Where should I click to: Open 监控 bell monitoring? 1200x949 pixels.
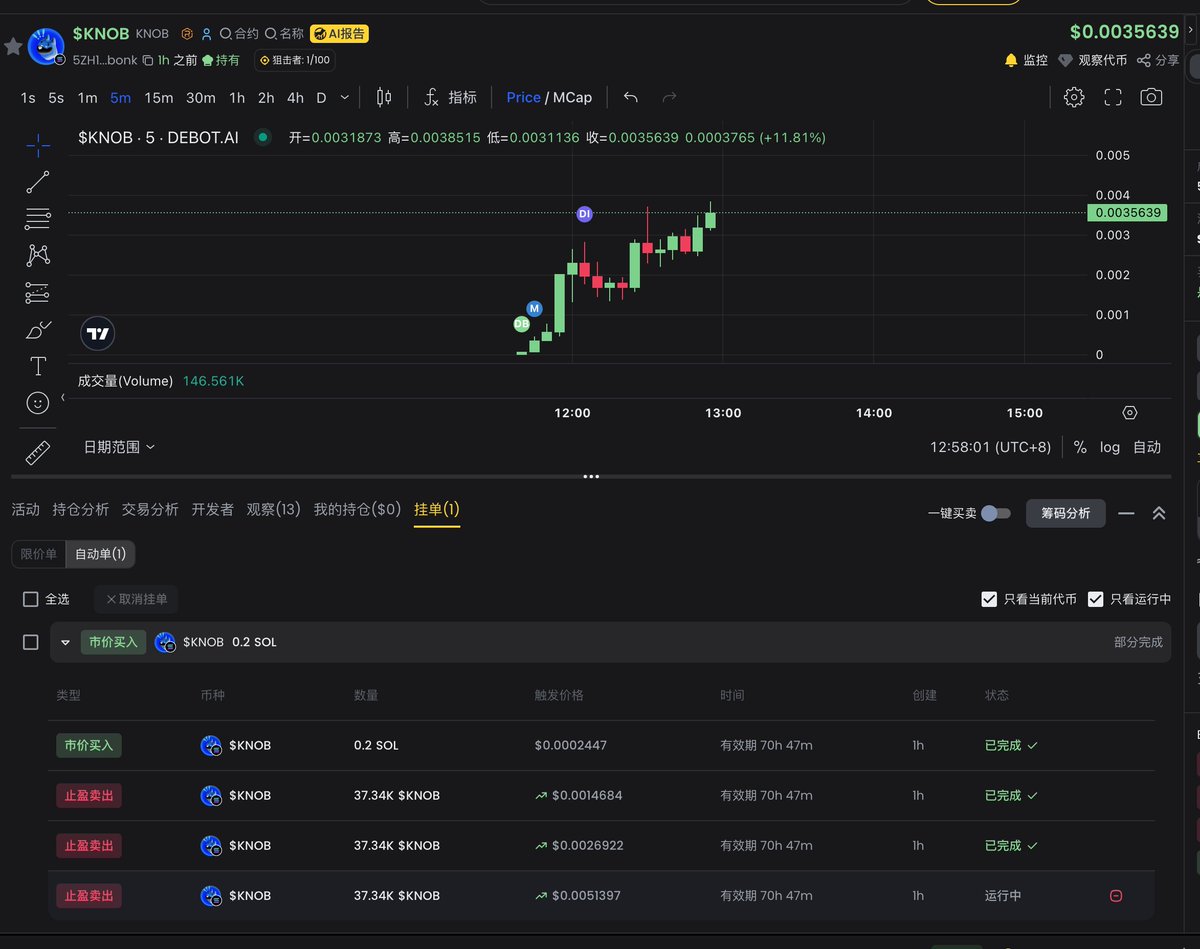[1026, 60]
